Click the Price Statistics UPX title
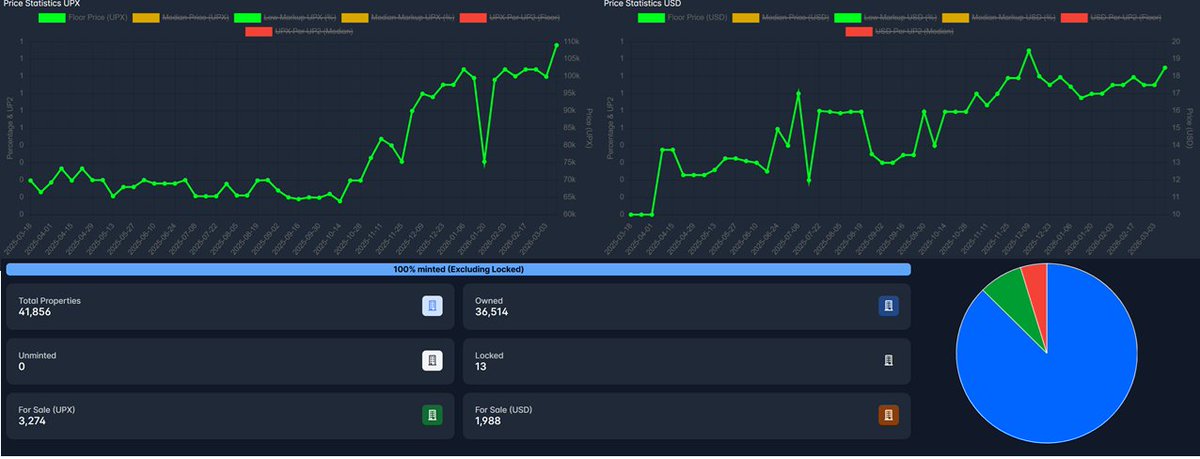 pyautogui.click(x=41, y=5)
